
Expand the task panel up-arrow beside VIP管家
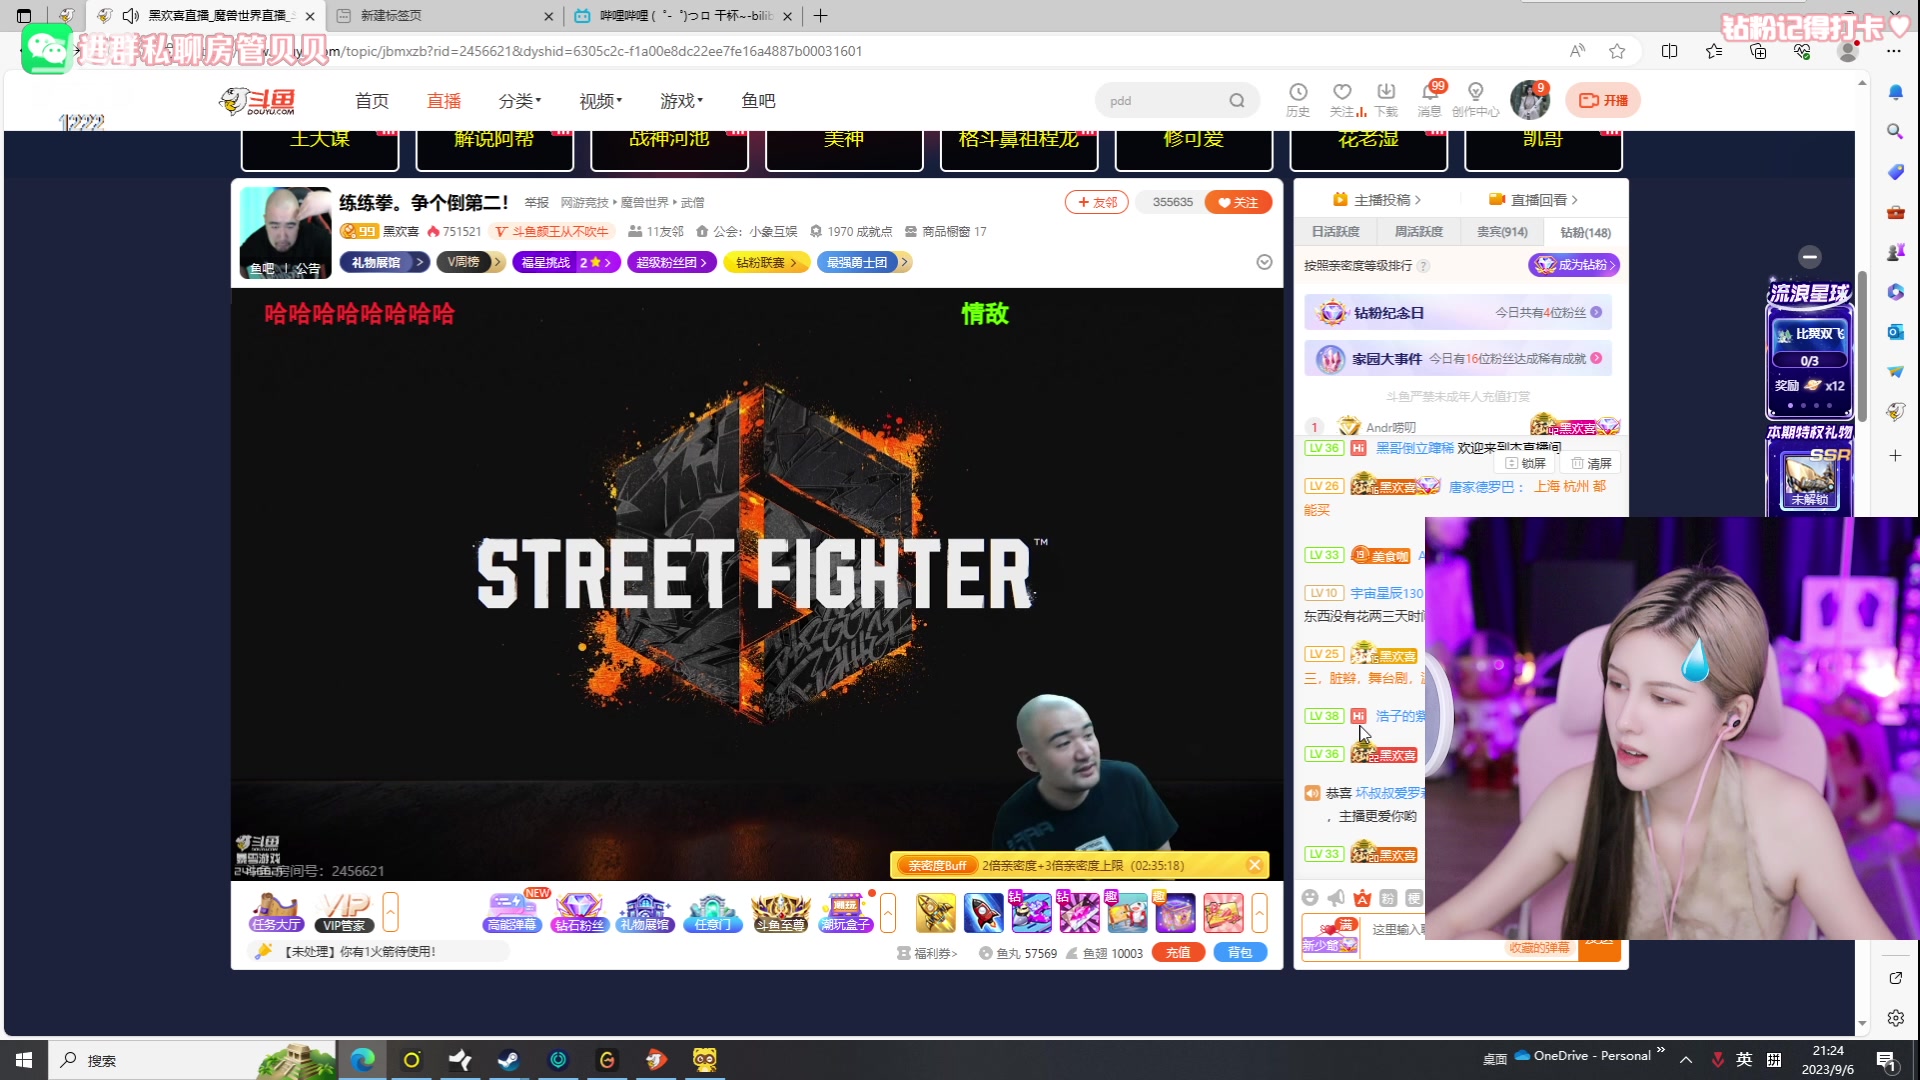(x=390, y=912)
